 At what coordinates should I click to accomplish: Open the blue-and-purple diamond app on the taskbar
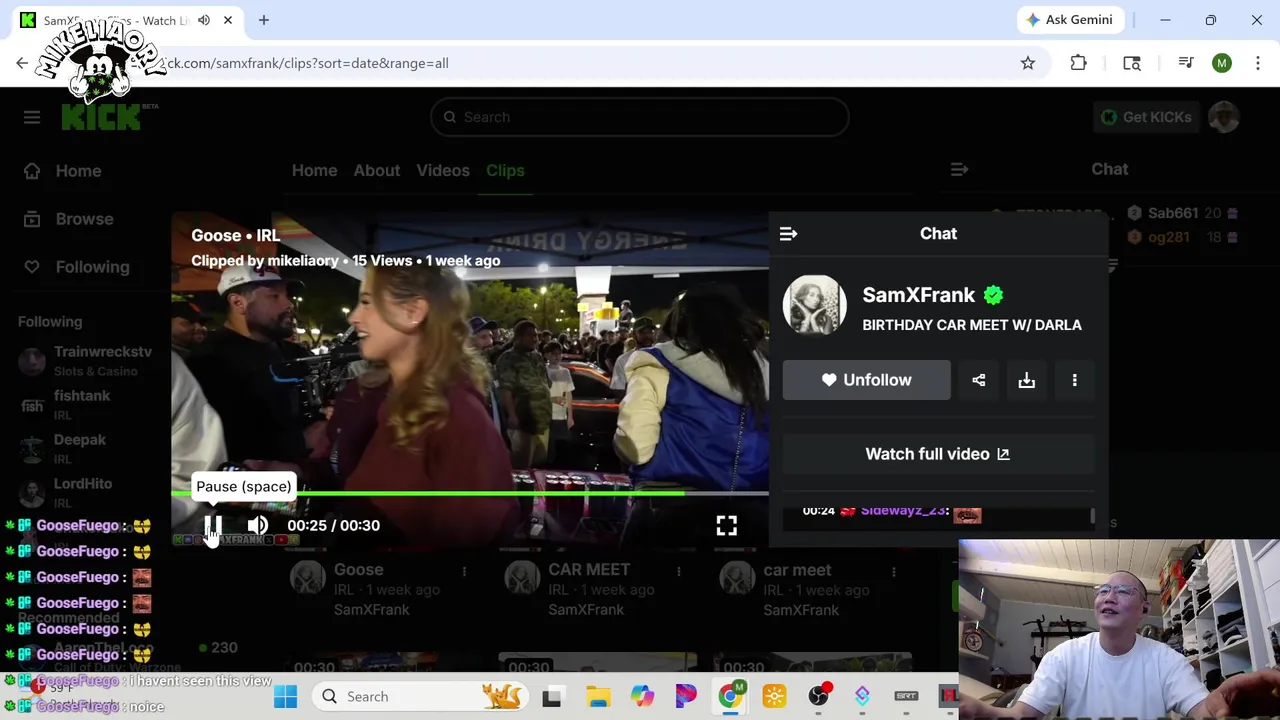tap(862, 696)
